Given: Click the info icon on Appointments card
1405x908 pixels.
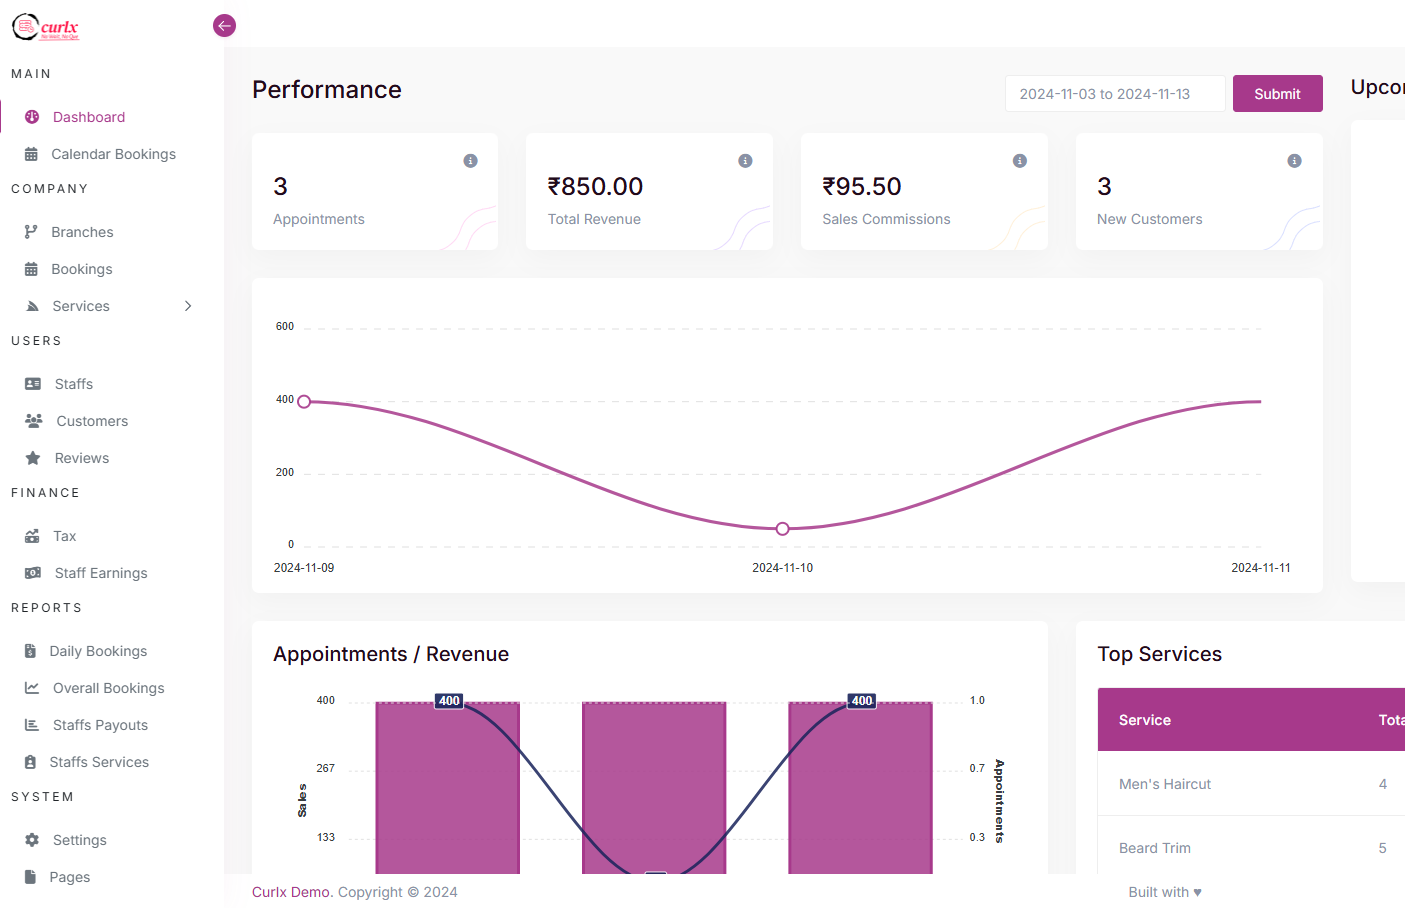Looking at the screenshot, I should coord(470,161).
